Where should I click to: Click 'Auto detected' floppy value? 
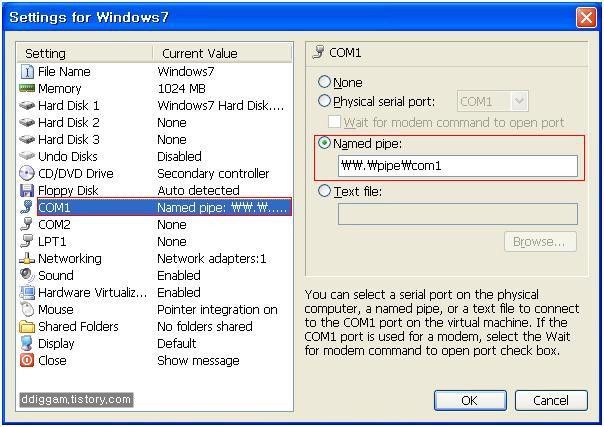tap(198, 190)
